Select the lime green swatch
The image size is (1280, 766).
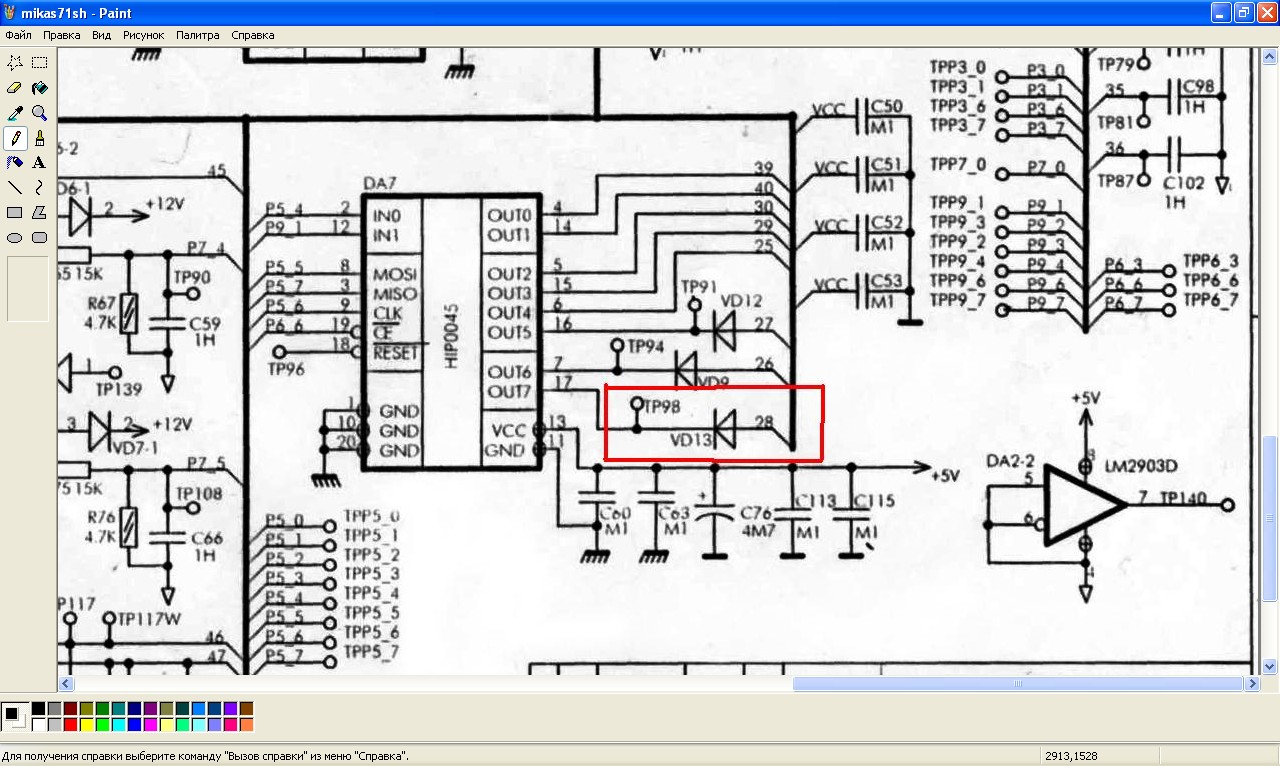[x=103, y=724]
